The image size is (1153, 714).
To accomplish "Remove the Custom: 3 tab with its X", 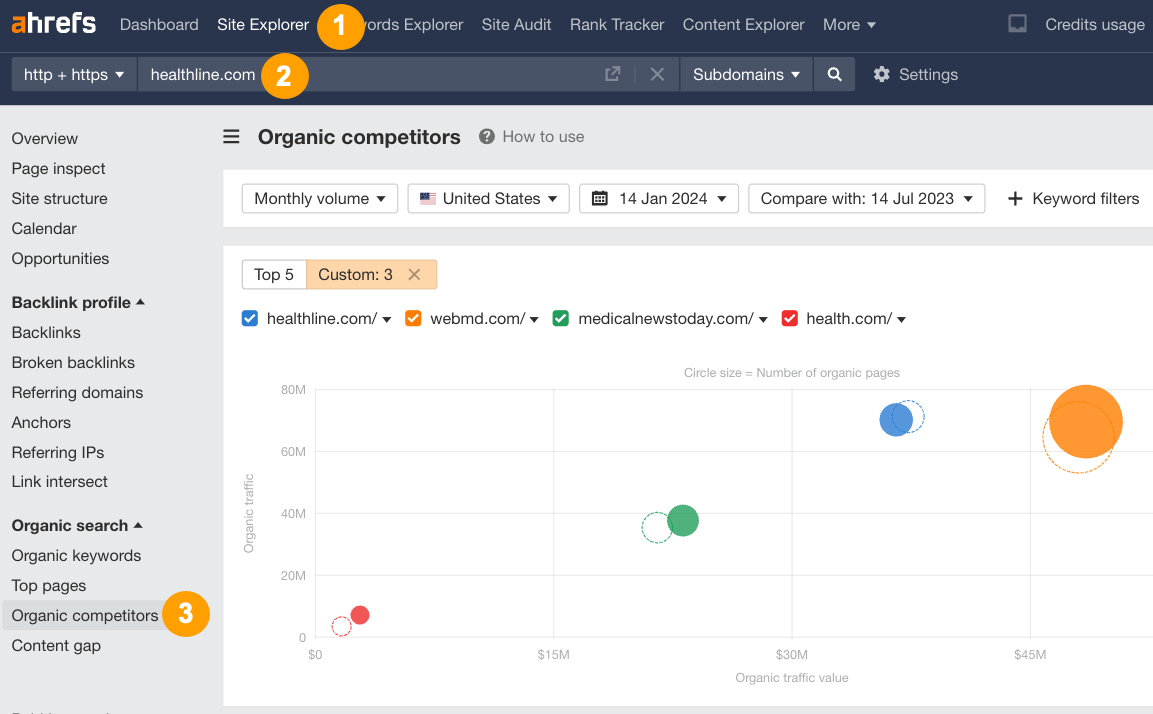I will click(x=414, y=274).
